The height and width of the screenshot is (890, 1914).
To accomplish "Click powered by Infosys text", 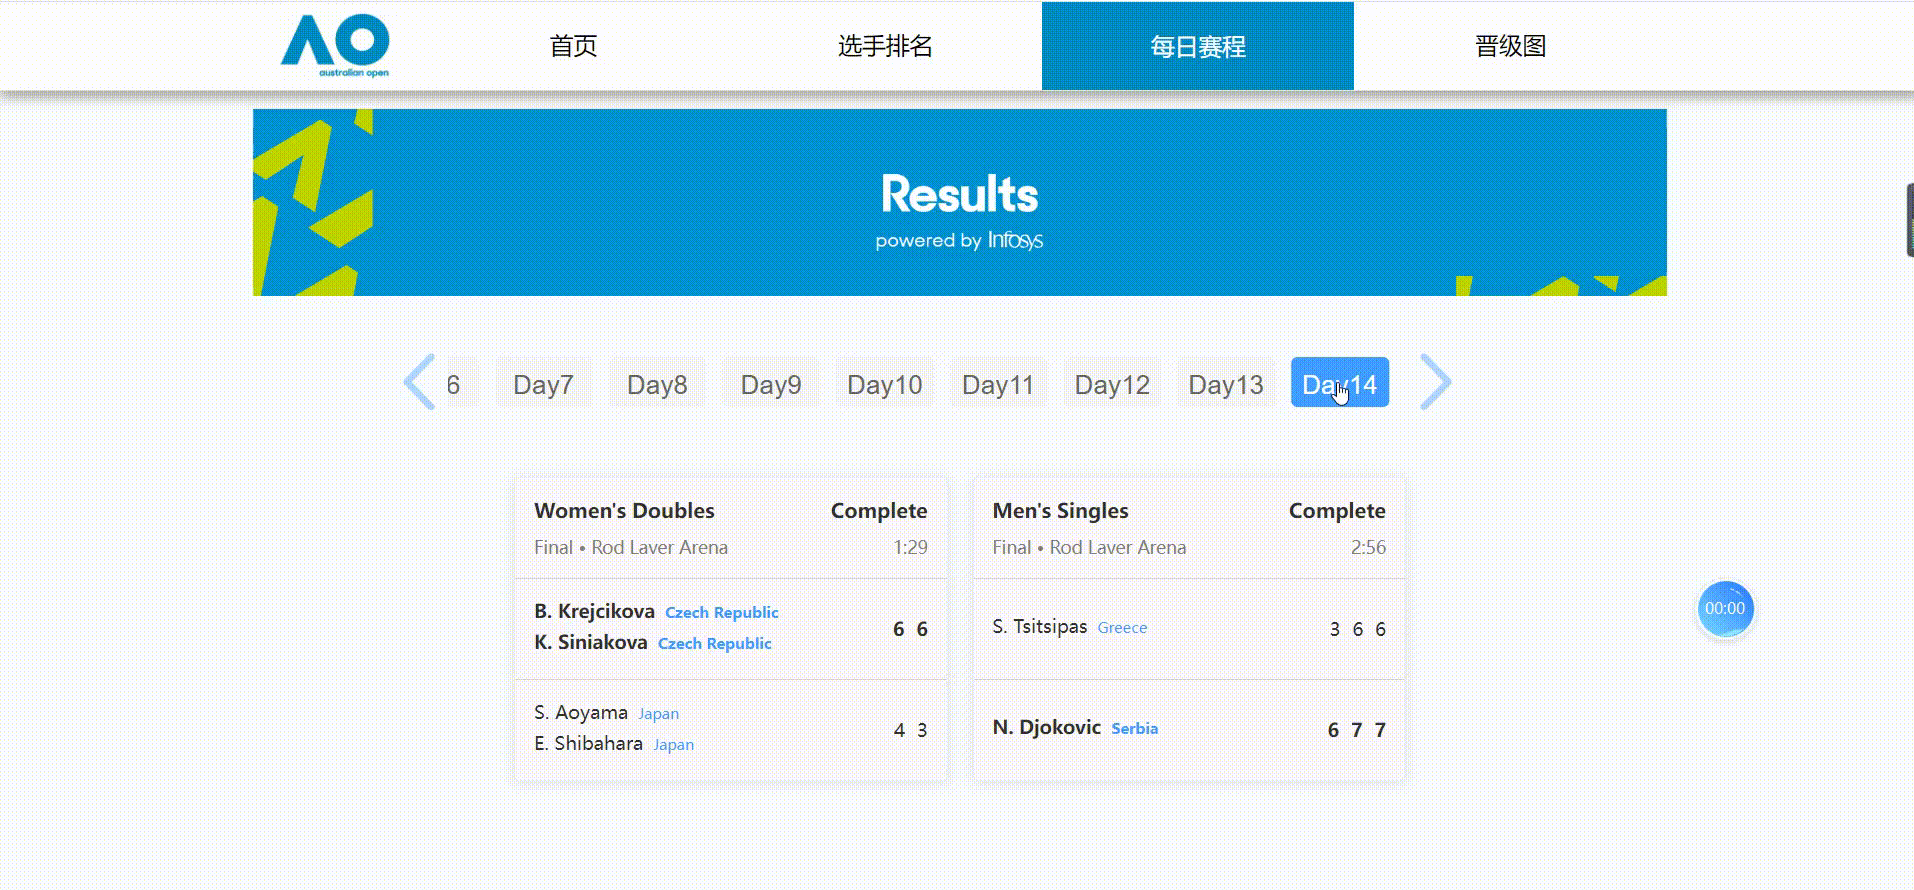I will (959, 240).
